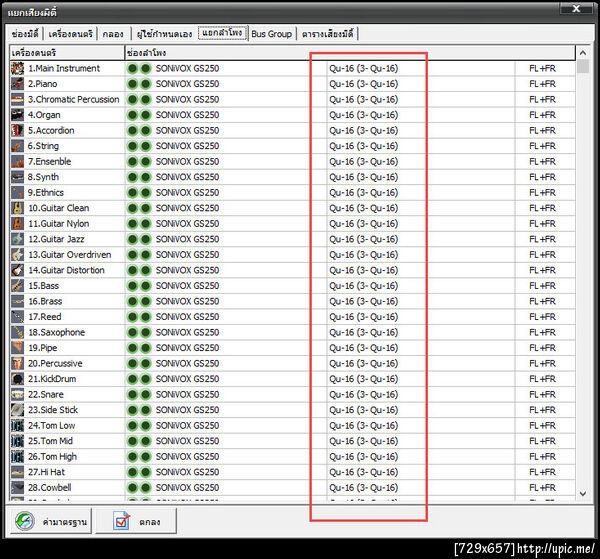600x559 pixels.
Task: Select the Guitar Clean icon
Action: (x=17, y=208)
